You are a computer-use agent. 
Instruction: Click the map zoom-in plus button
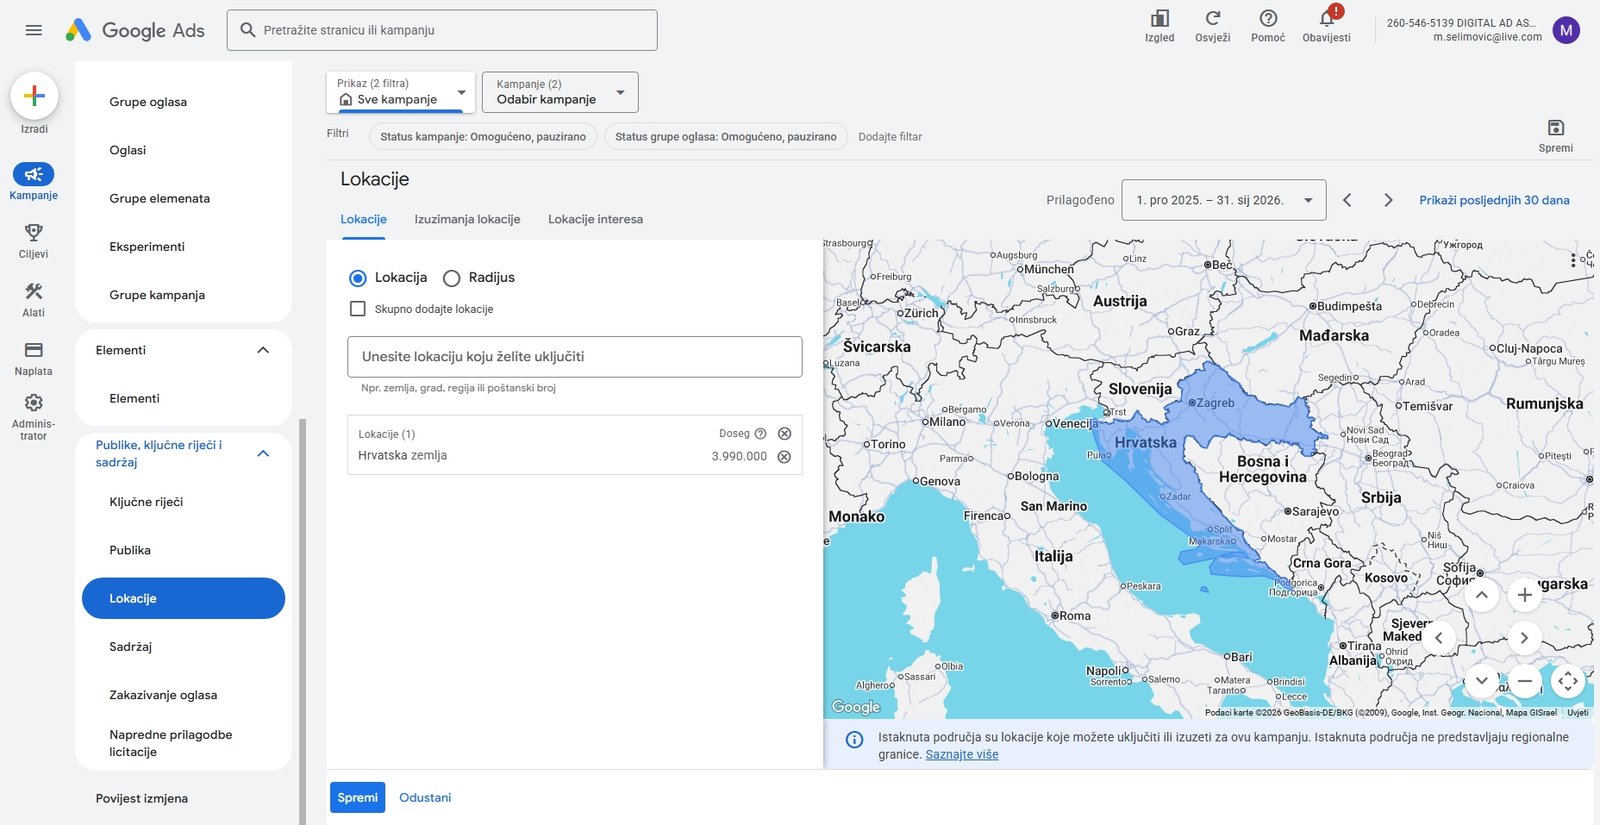[x=1524, y=595]
